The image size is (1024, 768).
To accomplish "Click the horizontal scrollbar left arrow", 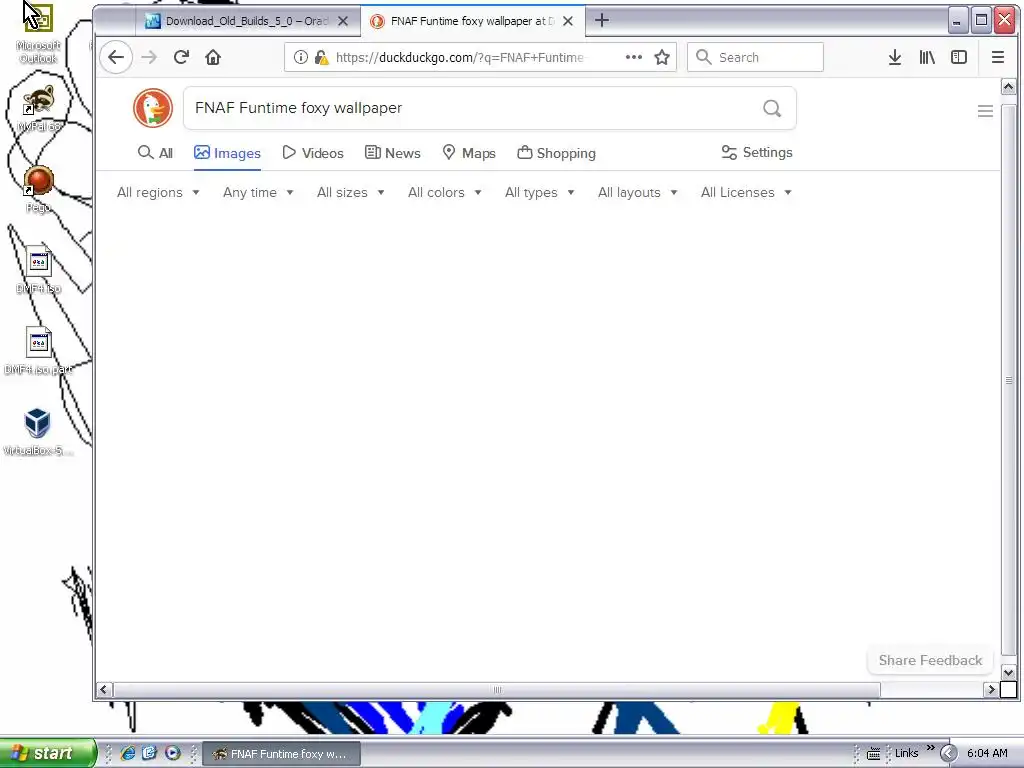I will (x=104, y=690).
